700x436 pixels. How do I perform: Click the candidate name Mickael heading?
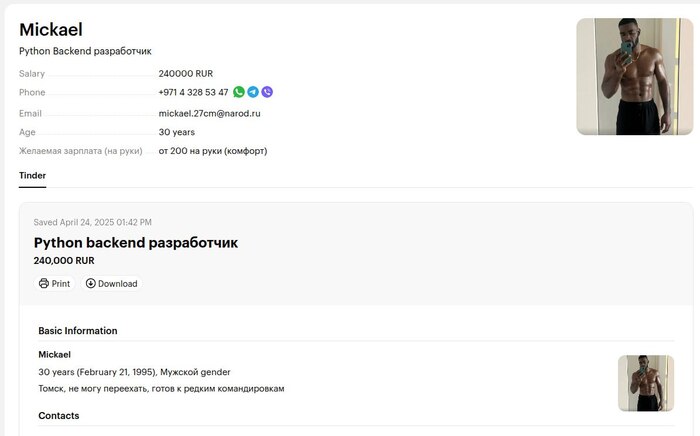pyautogui.click(x=51, y=30)
